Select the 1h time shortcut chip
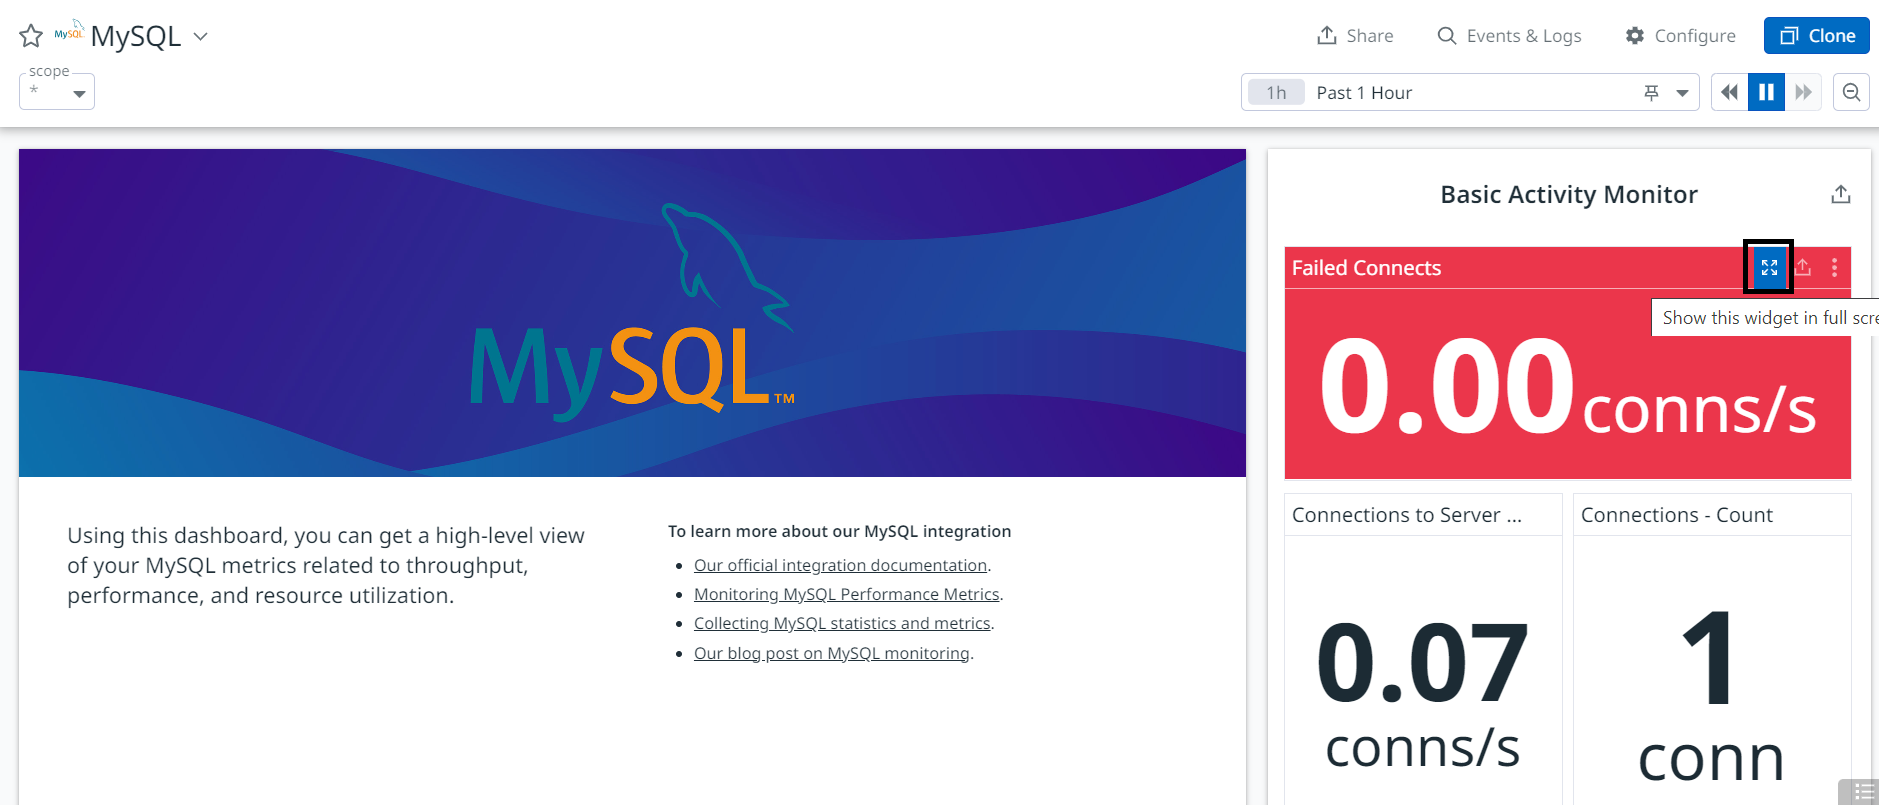 coord(1276,92)
